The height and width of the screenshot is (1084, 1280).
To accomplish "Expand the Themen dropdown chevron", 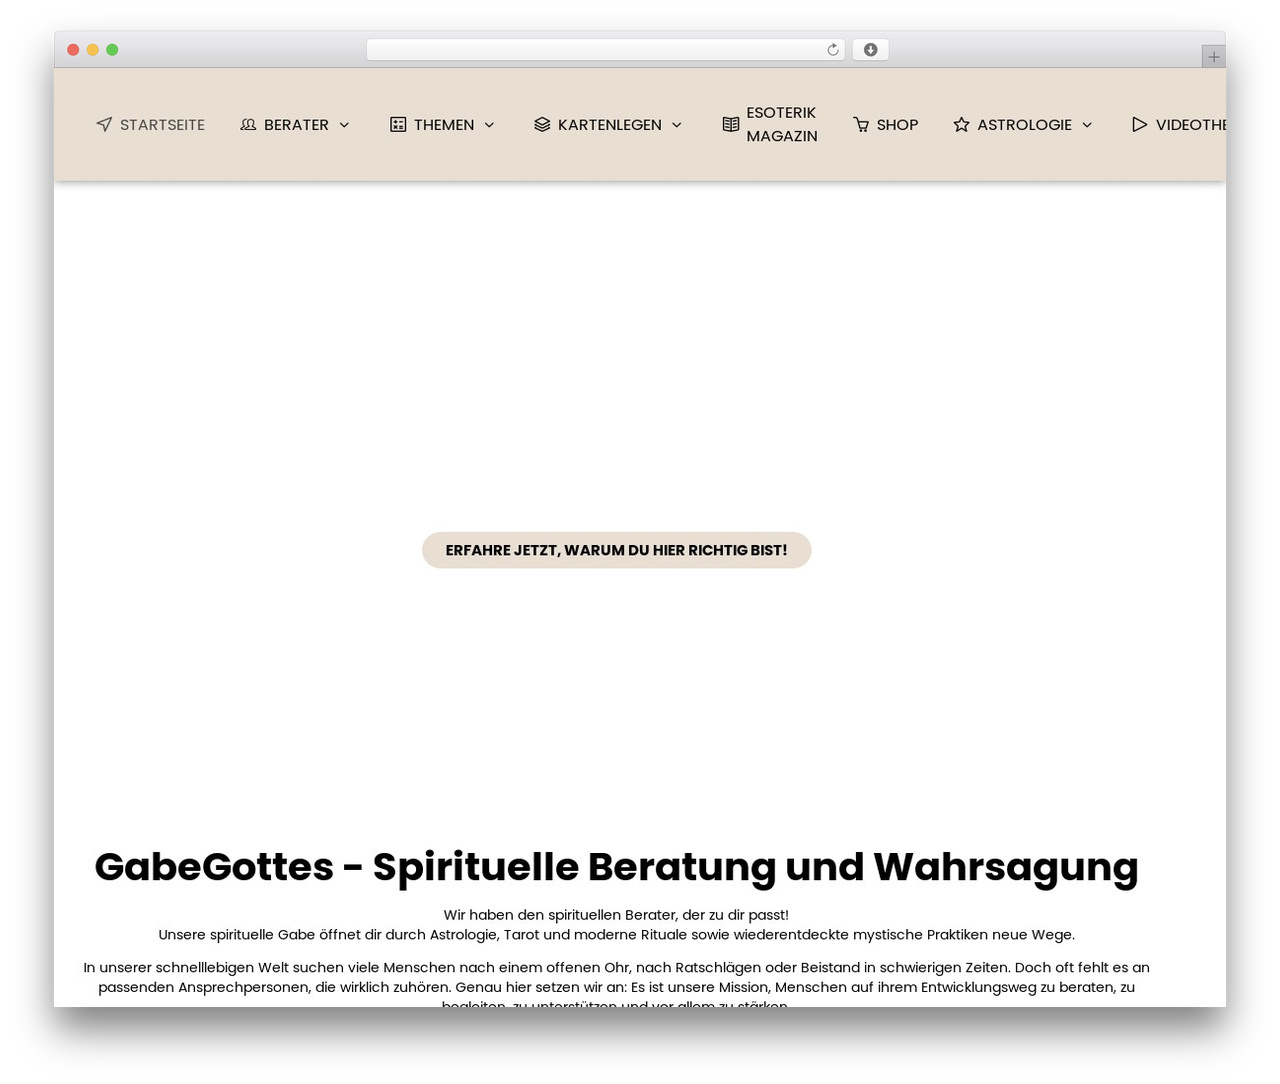I will 489,125.
